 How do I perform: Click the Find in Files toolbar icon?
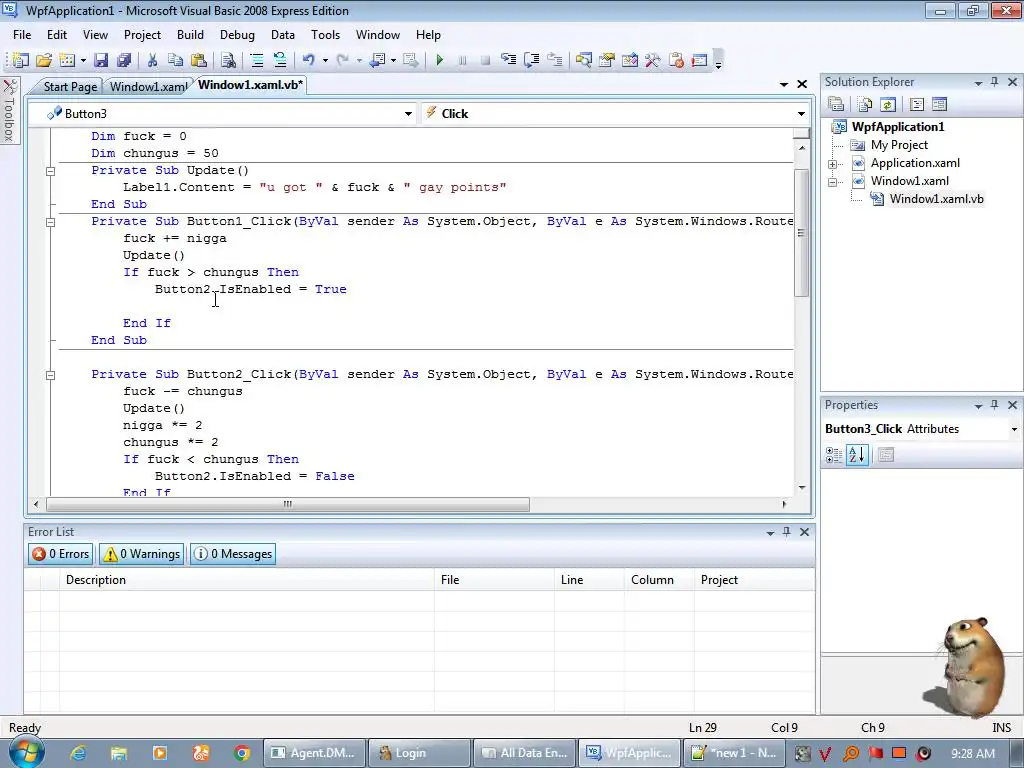(x=228, y=61)
